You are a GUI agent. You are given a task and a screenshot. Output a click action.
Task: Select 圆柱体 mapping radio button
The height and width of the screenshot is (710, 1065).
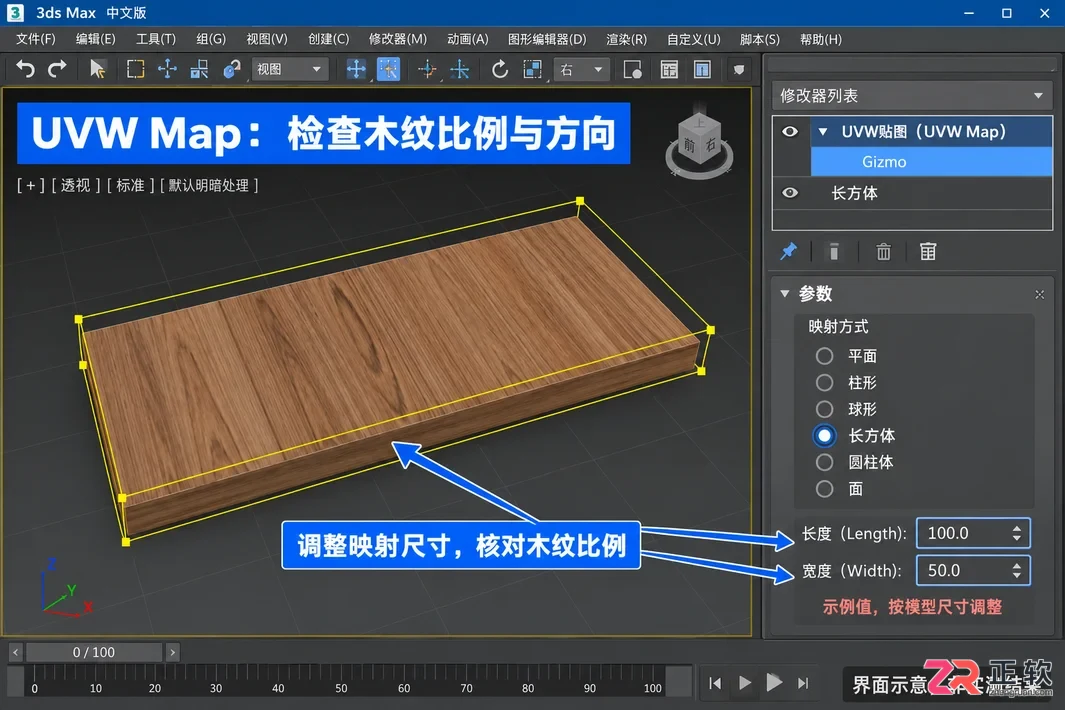tap(825, 462)
